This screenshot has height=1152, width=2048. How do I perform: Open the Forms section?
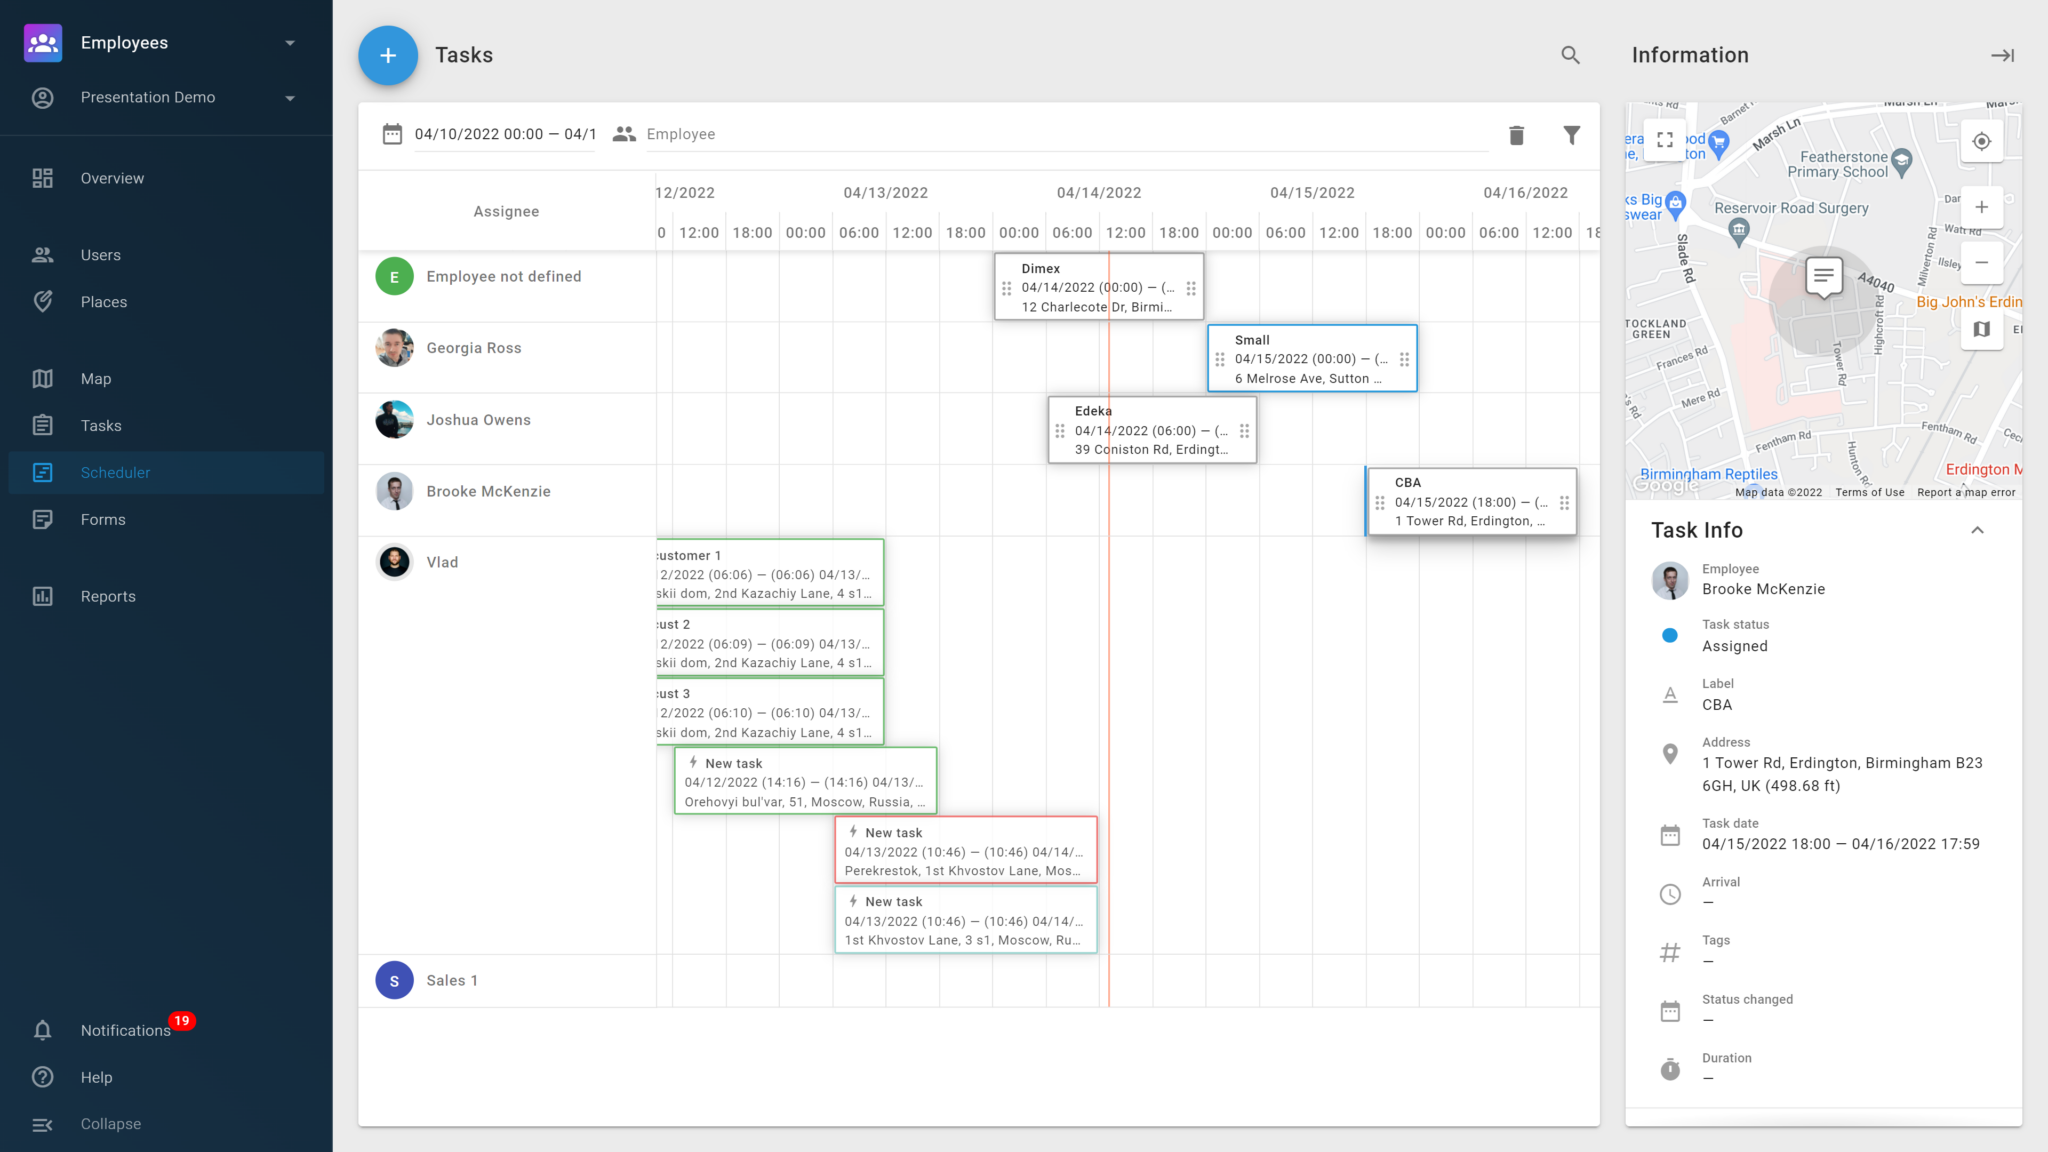[103, 519]
